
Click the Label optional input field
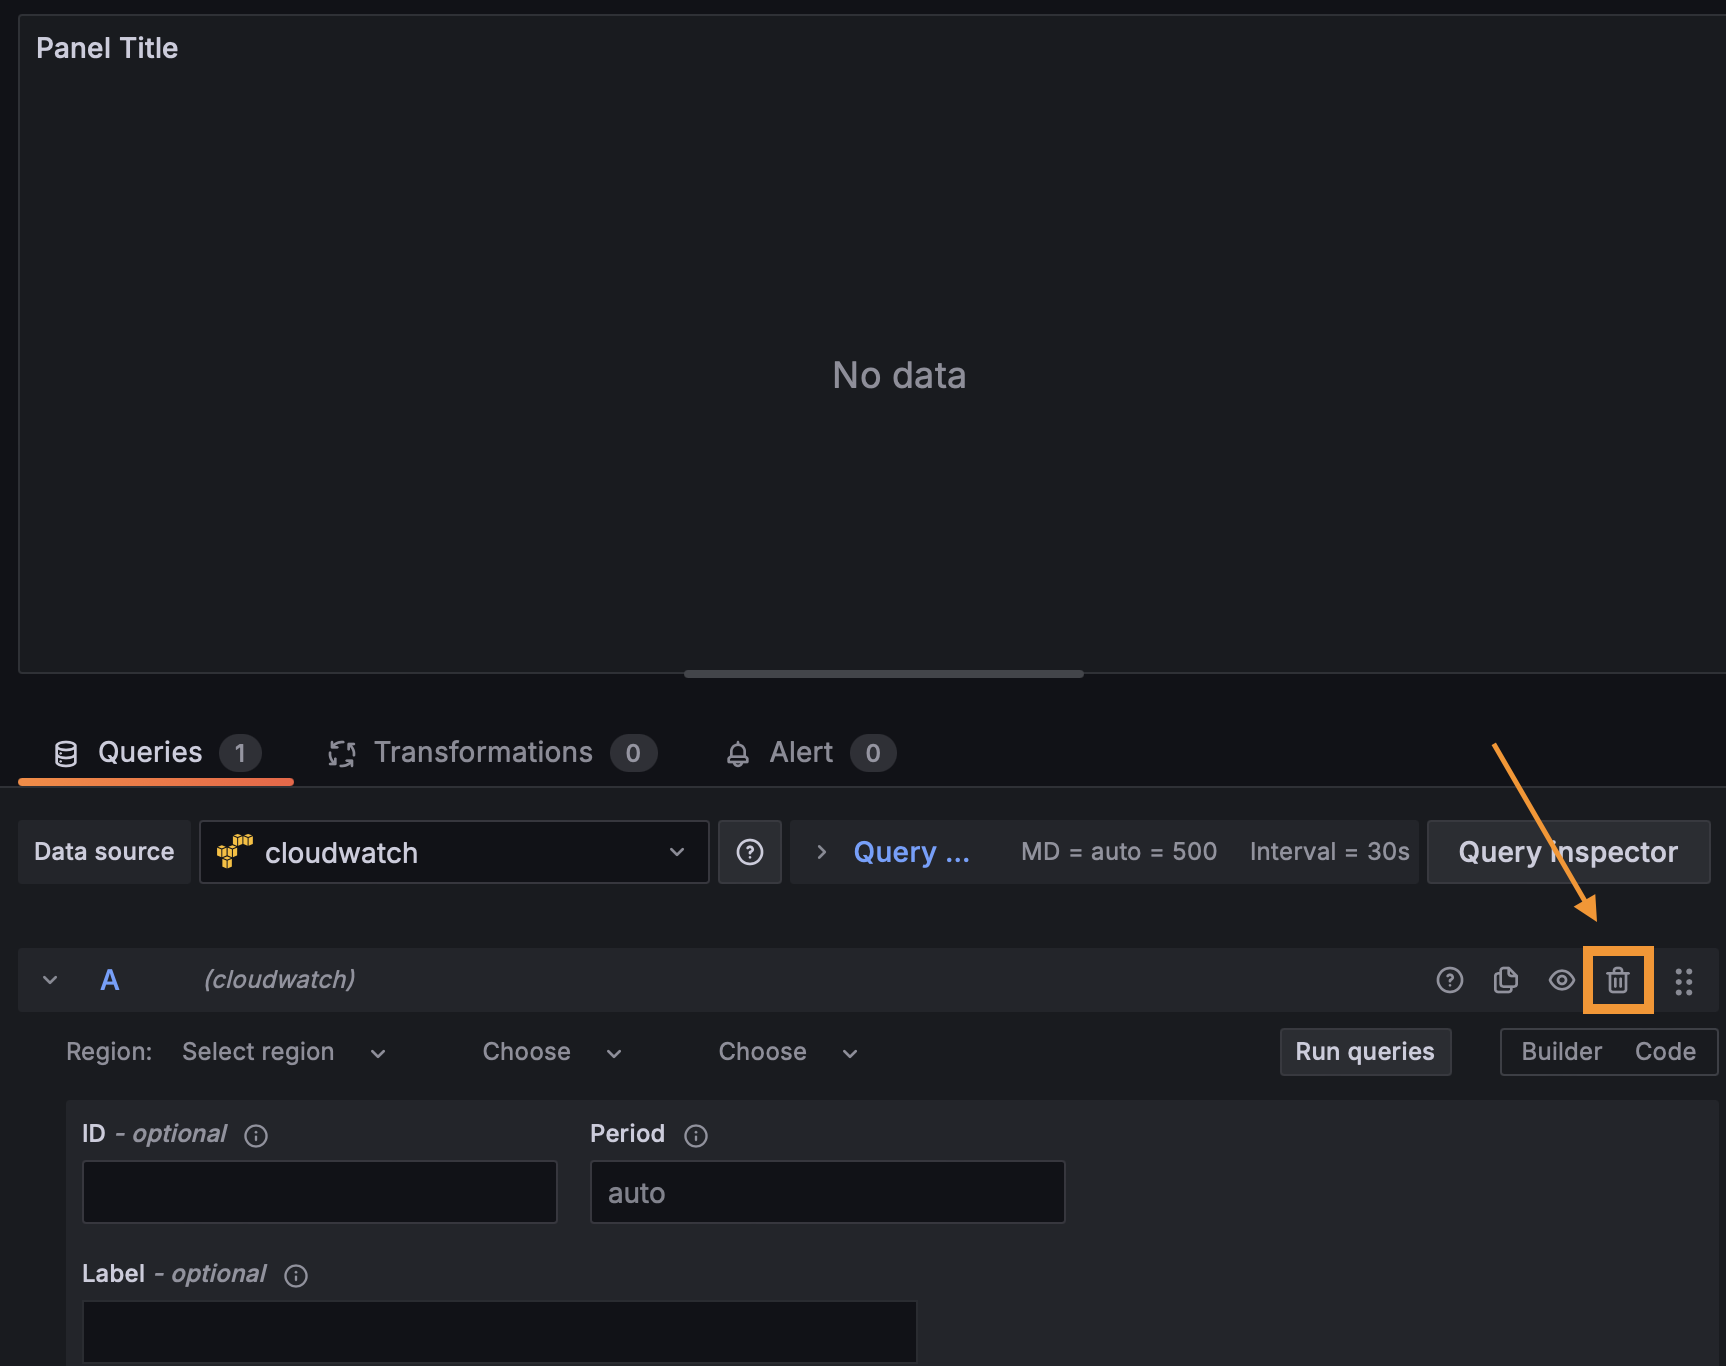click(500, 1332)
